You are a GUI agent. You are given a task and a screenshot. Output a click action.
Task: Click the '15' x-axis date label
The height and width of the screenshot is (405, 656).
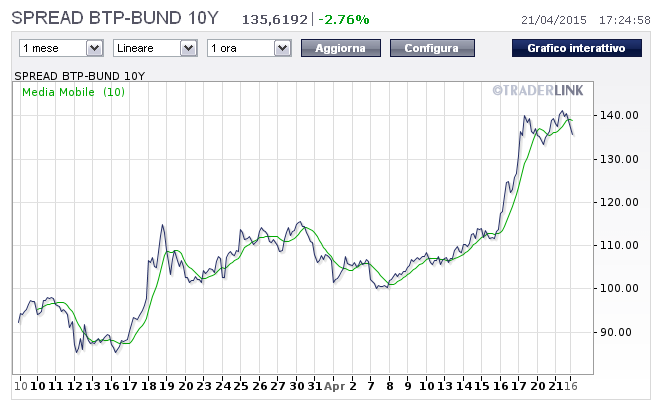pos(482,386)
